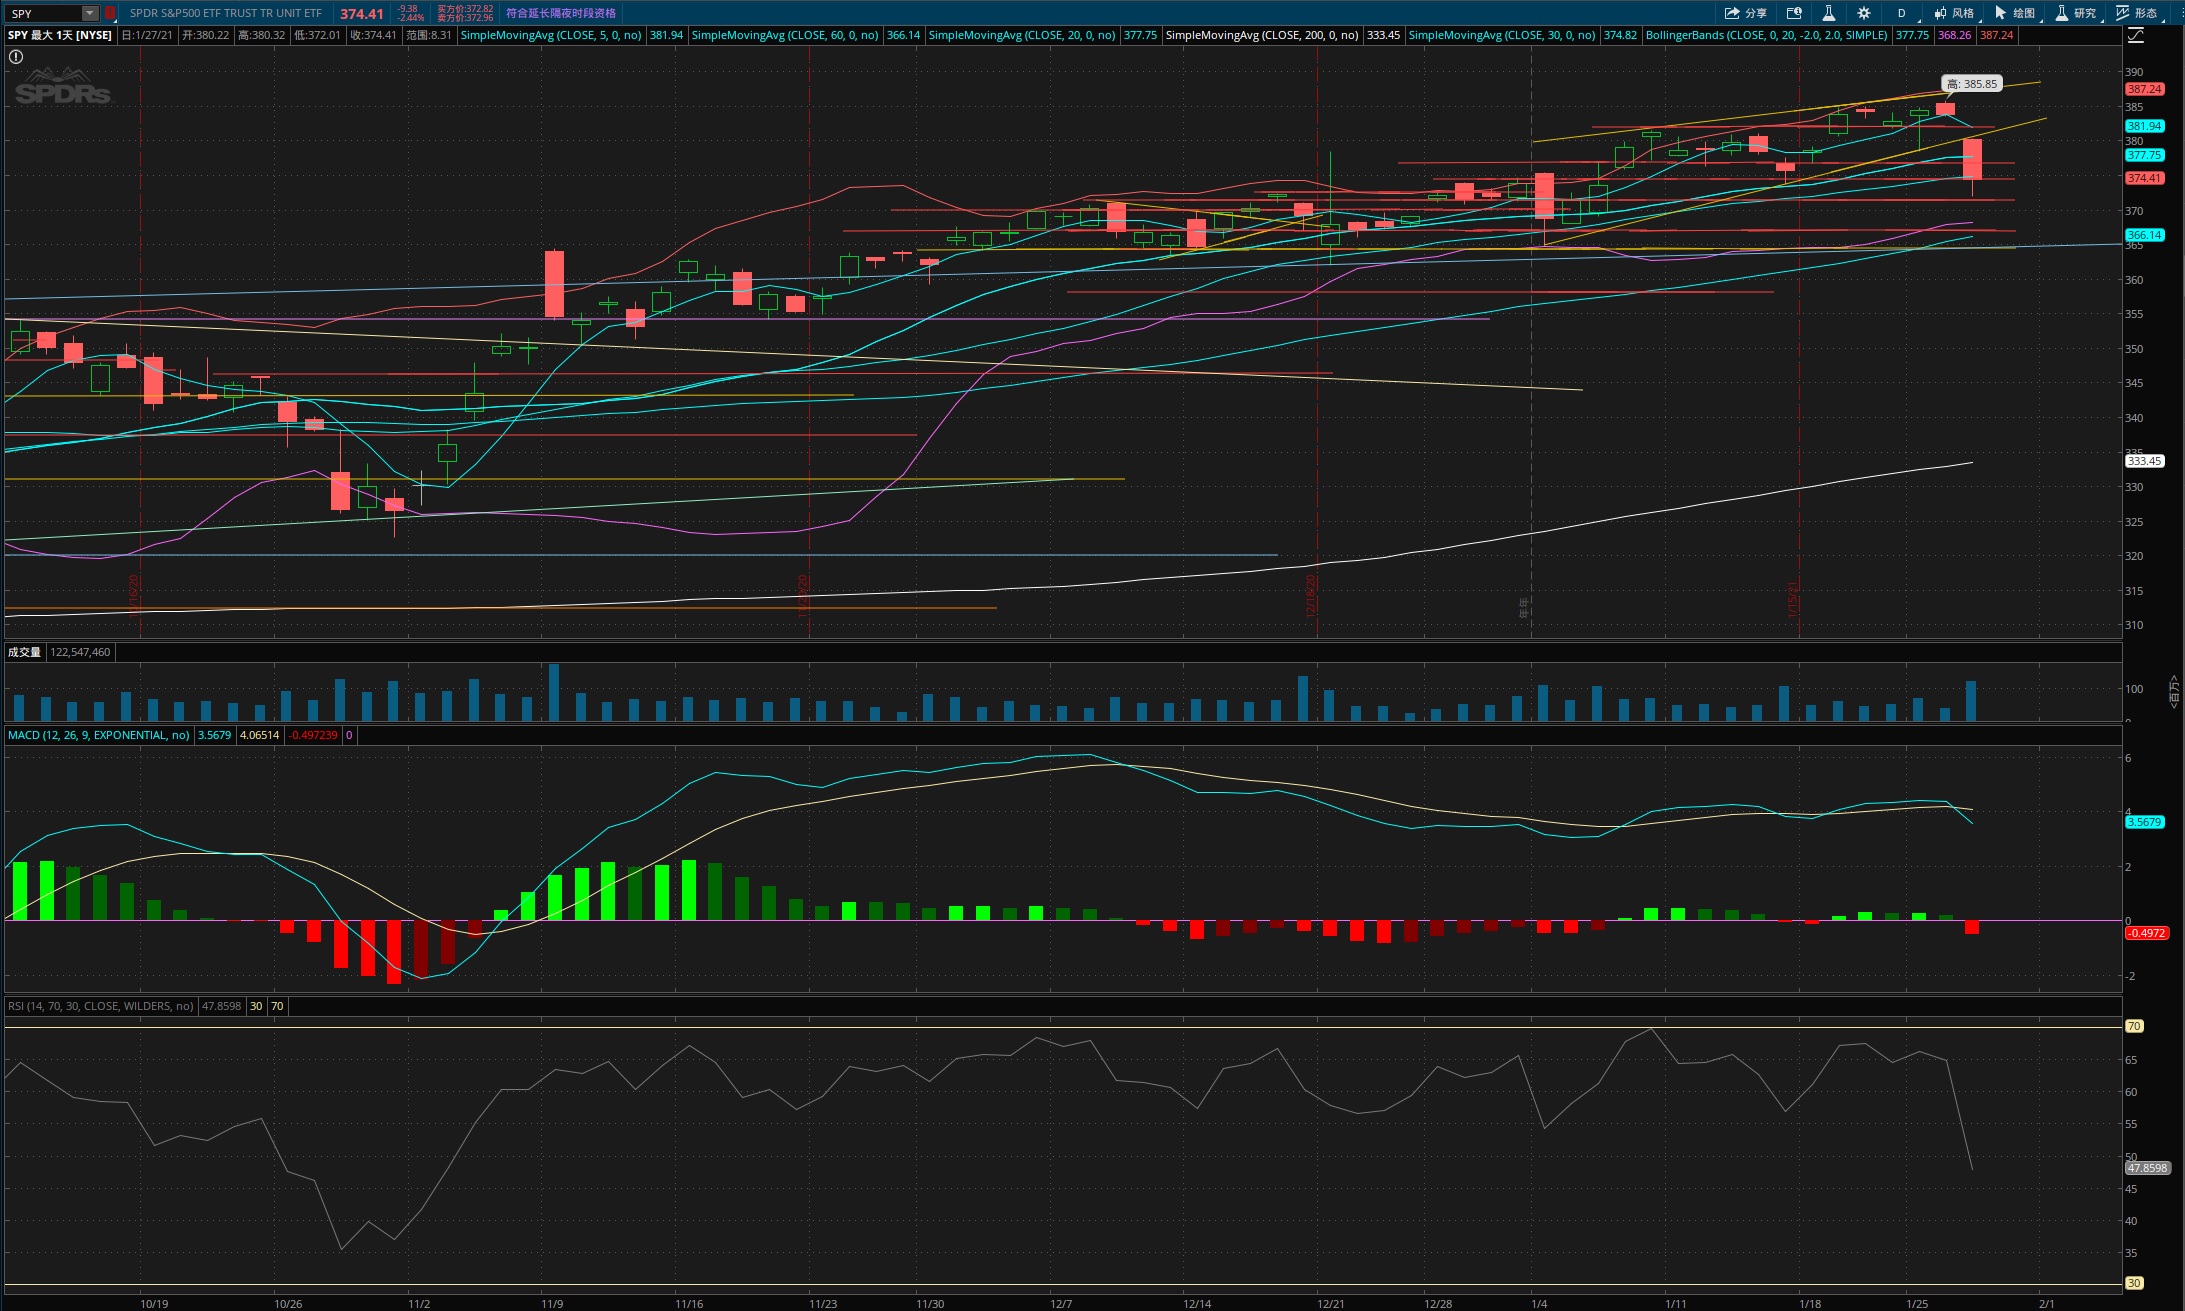2185x1311 pixels.
Task: Click the 4.06514 MACD signal value
Action: [x=260, y=735]
